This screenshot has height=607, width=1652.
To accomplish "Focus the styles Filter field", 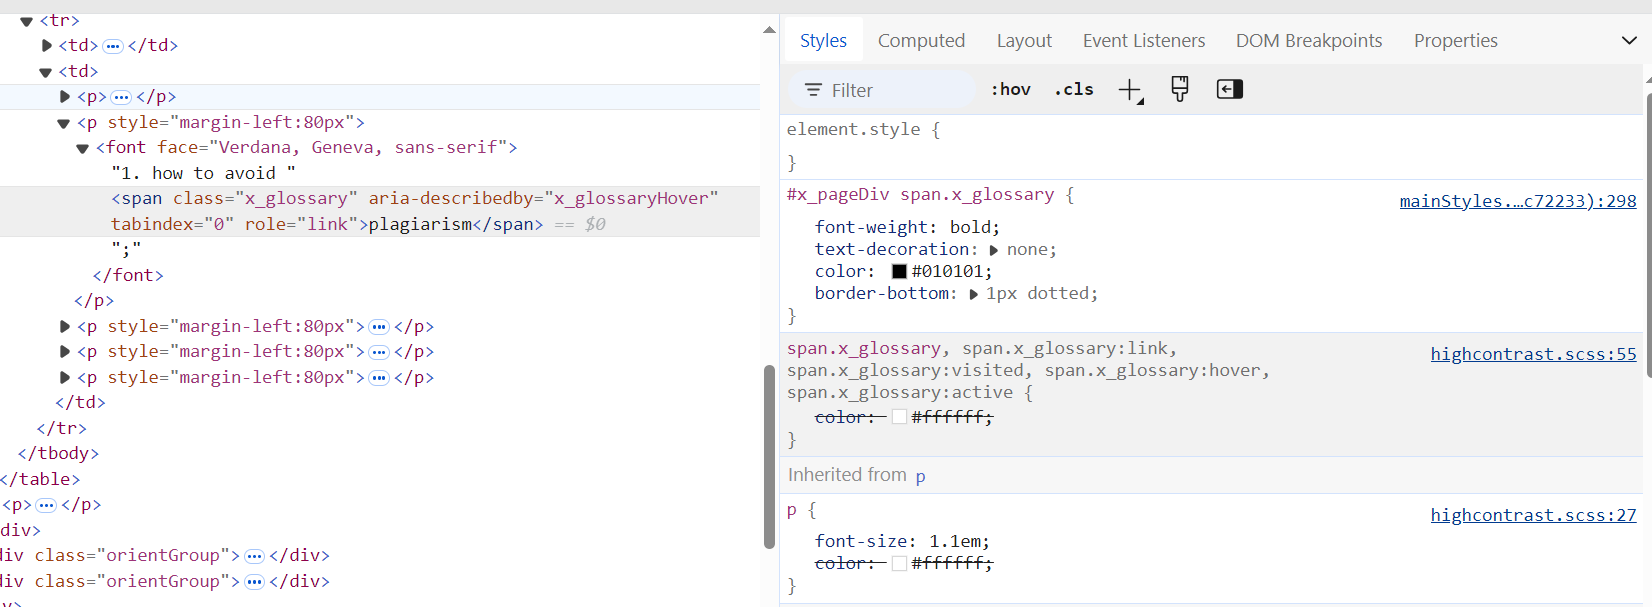I will pyautogui.click(x=882, y=90).
